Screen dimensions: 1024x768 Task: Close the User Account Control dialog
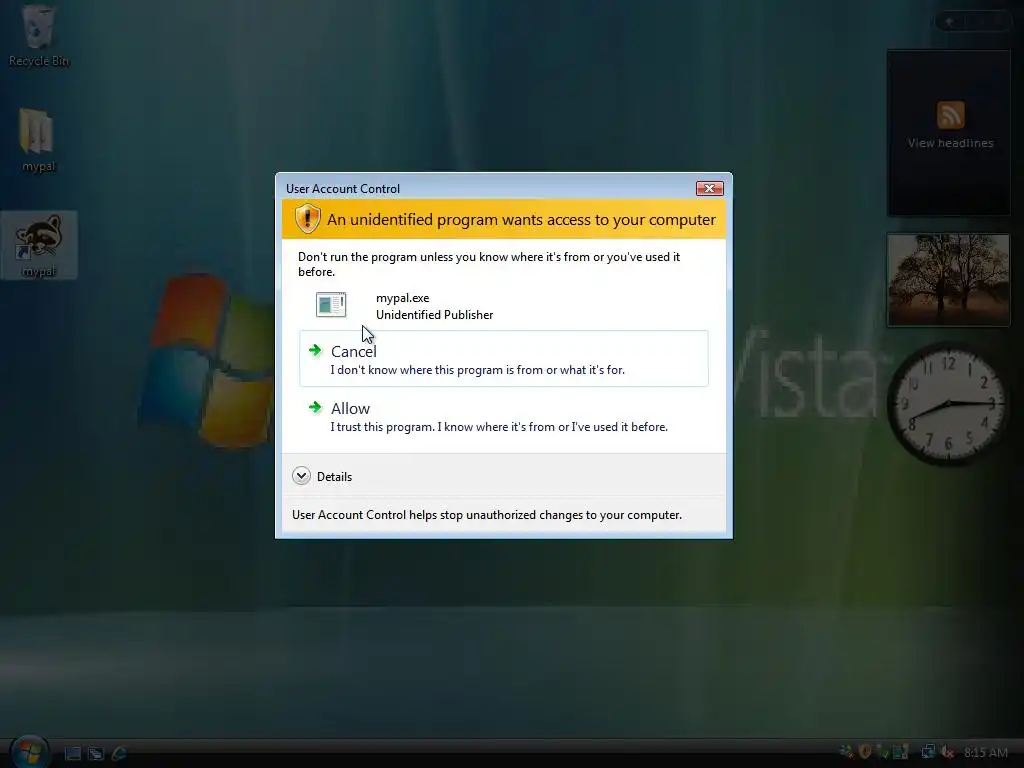[x=709, y=189]
